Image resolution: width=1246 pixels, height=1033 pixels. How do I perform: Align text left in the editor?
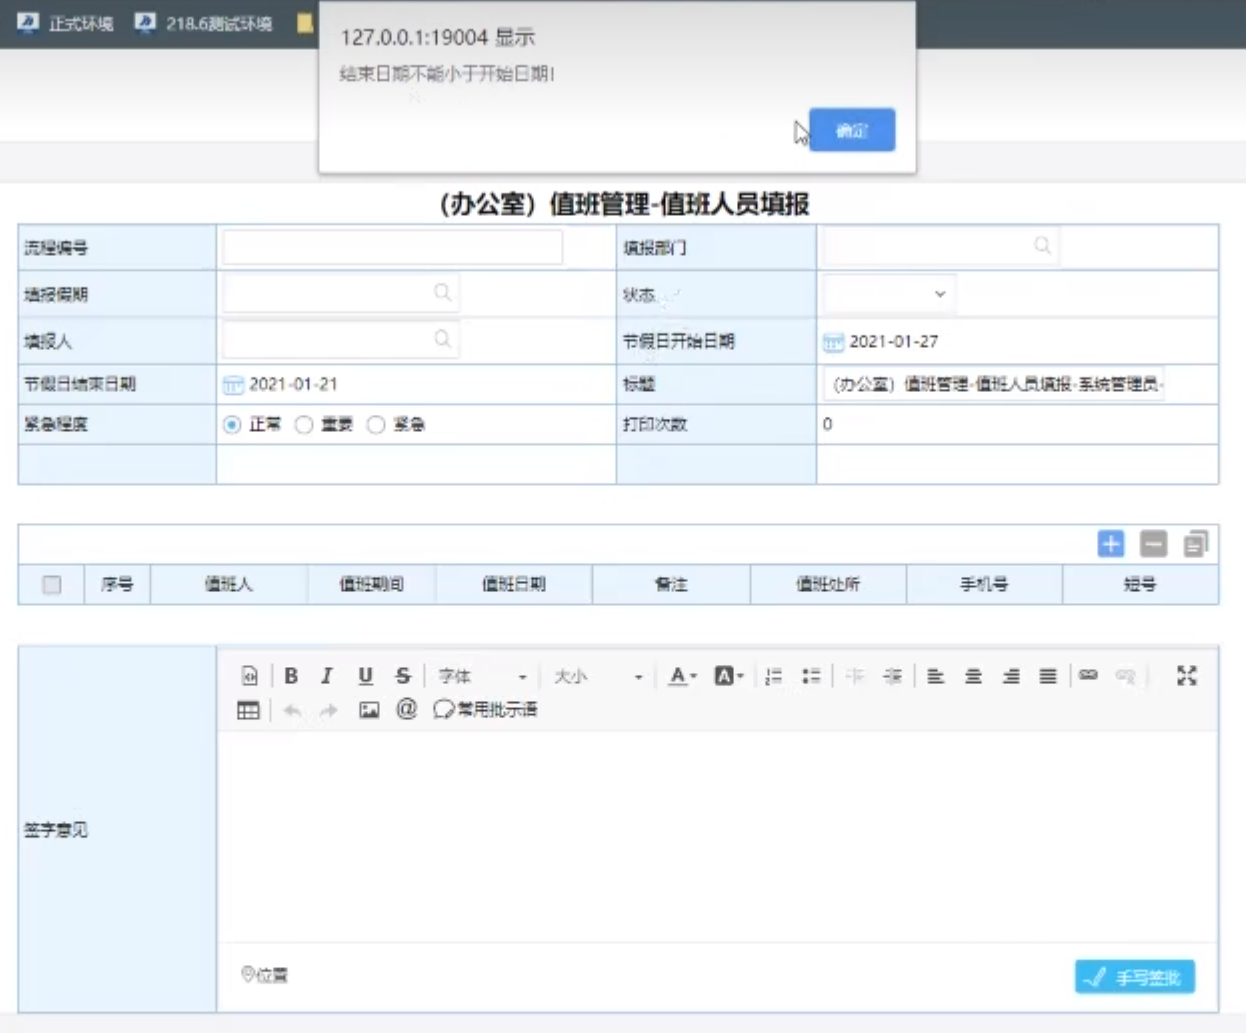tap(935, 676)
